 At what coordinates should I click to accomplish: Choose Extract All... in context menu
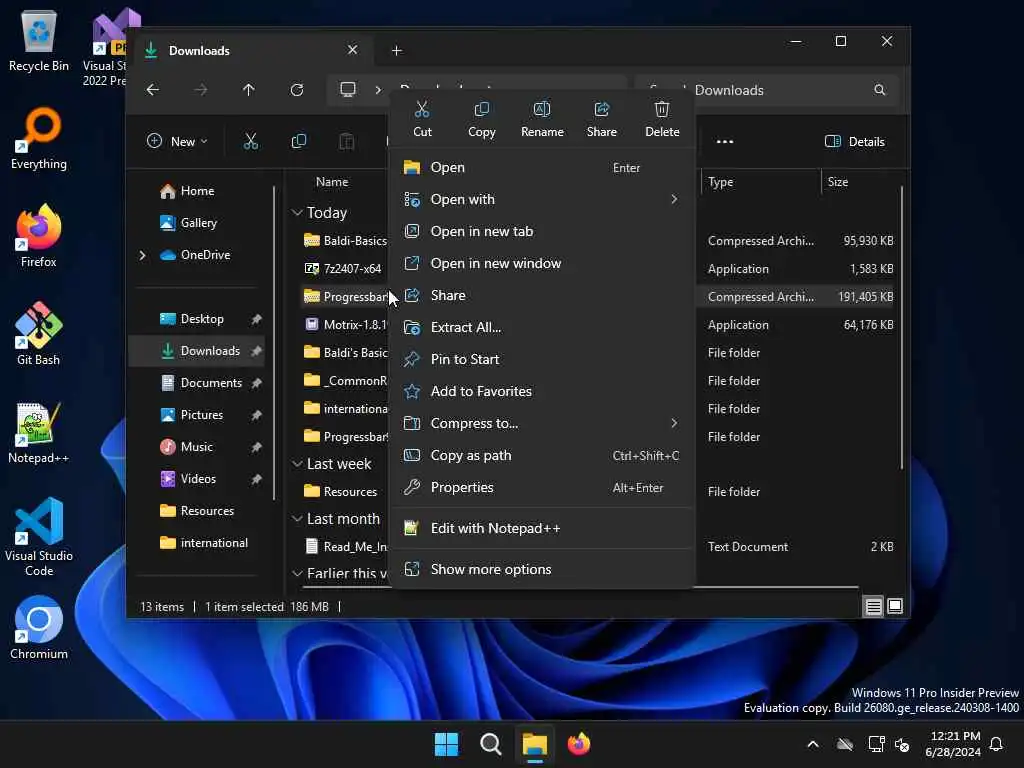coord(542,327)
